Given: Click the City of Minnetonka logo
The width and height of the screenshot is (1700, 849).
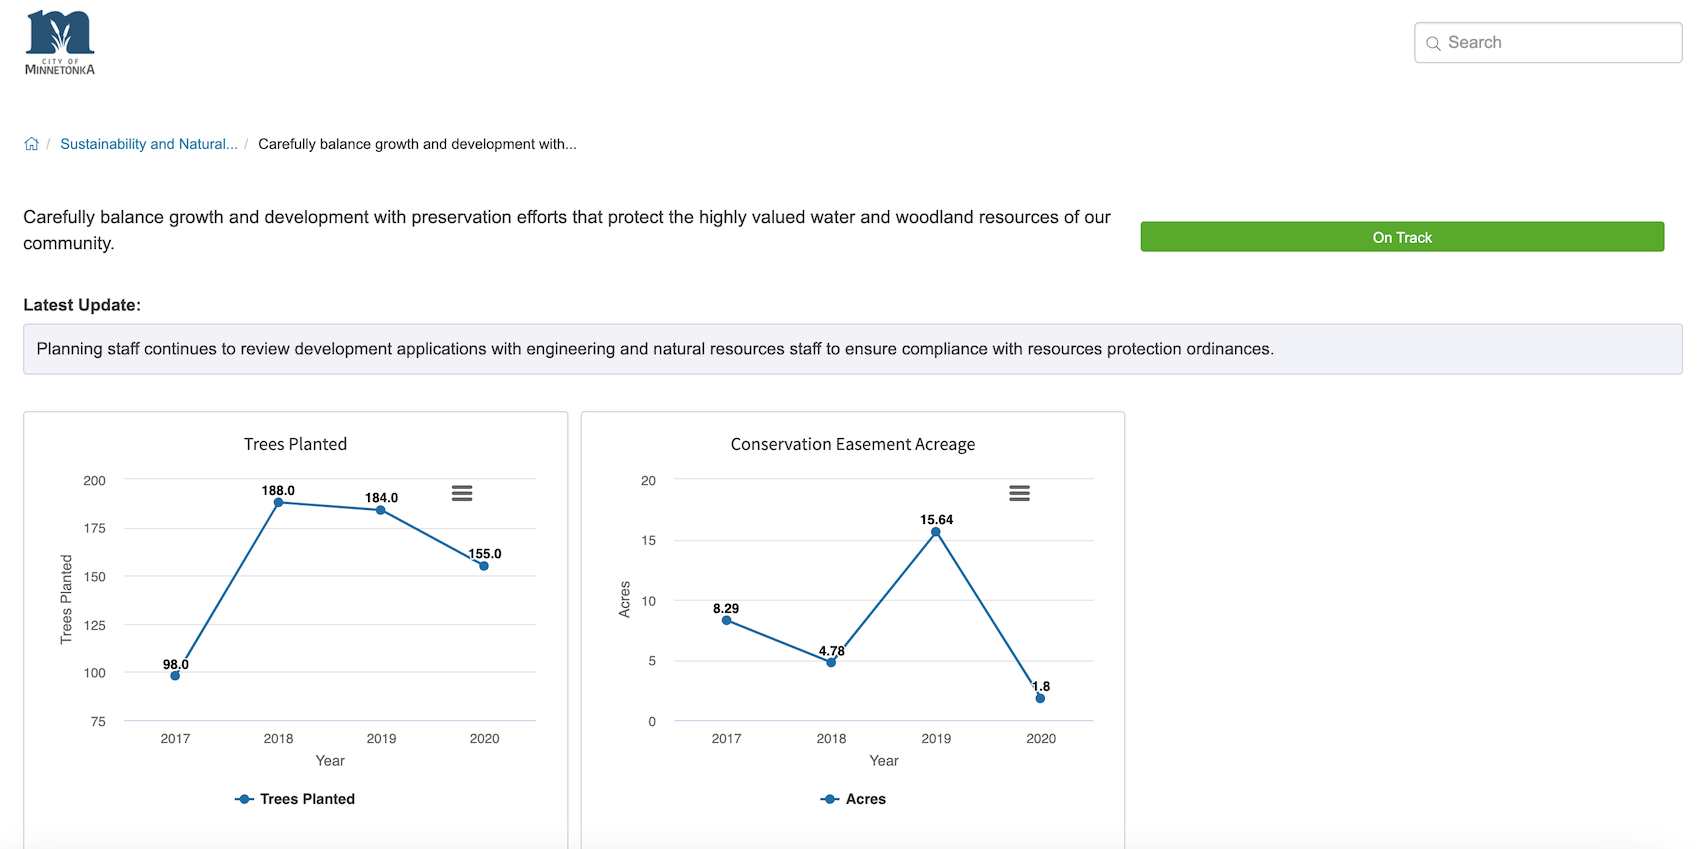Looking at the screenshot, I should click(60, 43).
